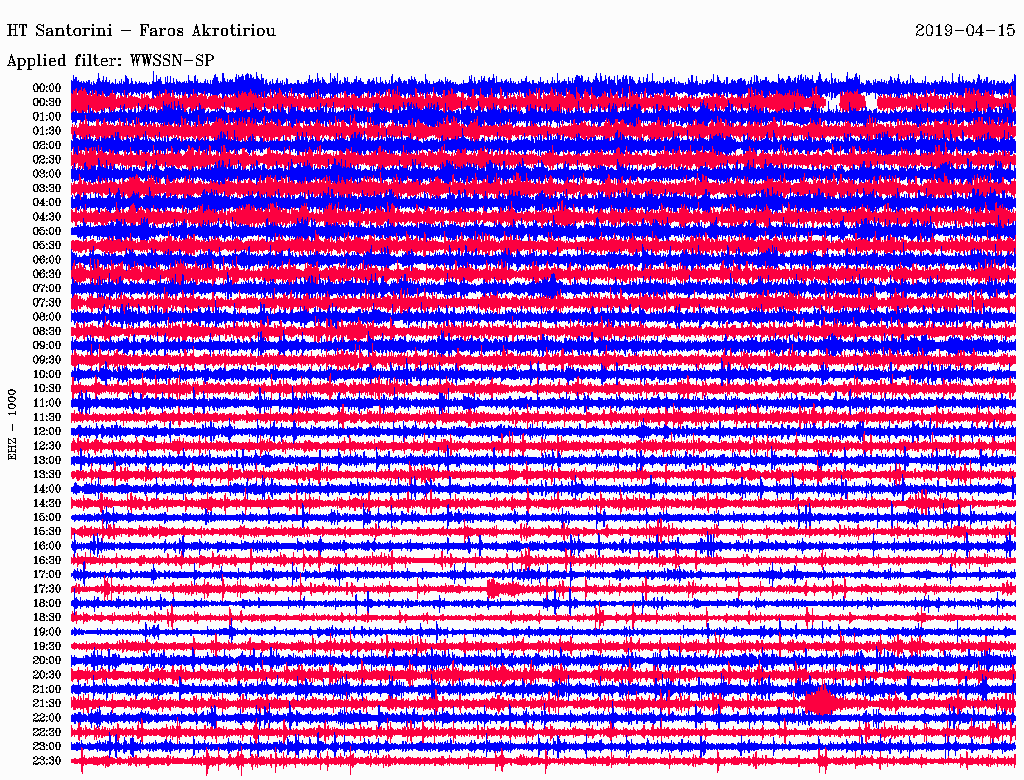Select the 12:00 time label
Image resolution: width=1024 pixels, height=780 pixels.
click(x=47, y=431)
